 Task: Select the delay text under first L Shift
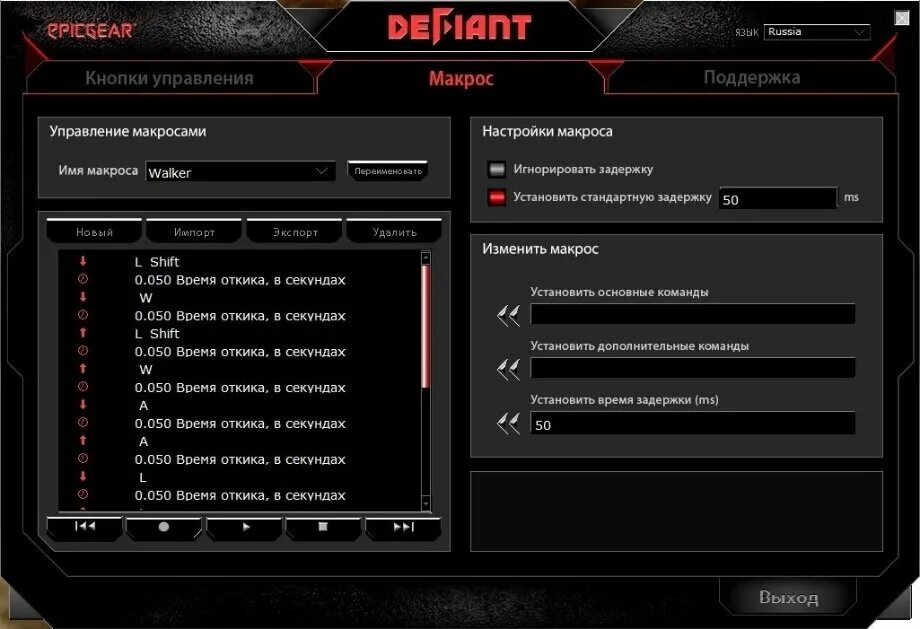(240, 280)
